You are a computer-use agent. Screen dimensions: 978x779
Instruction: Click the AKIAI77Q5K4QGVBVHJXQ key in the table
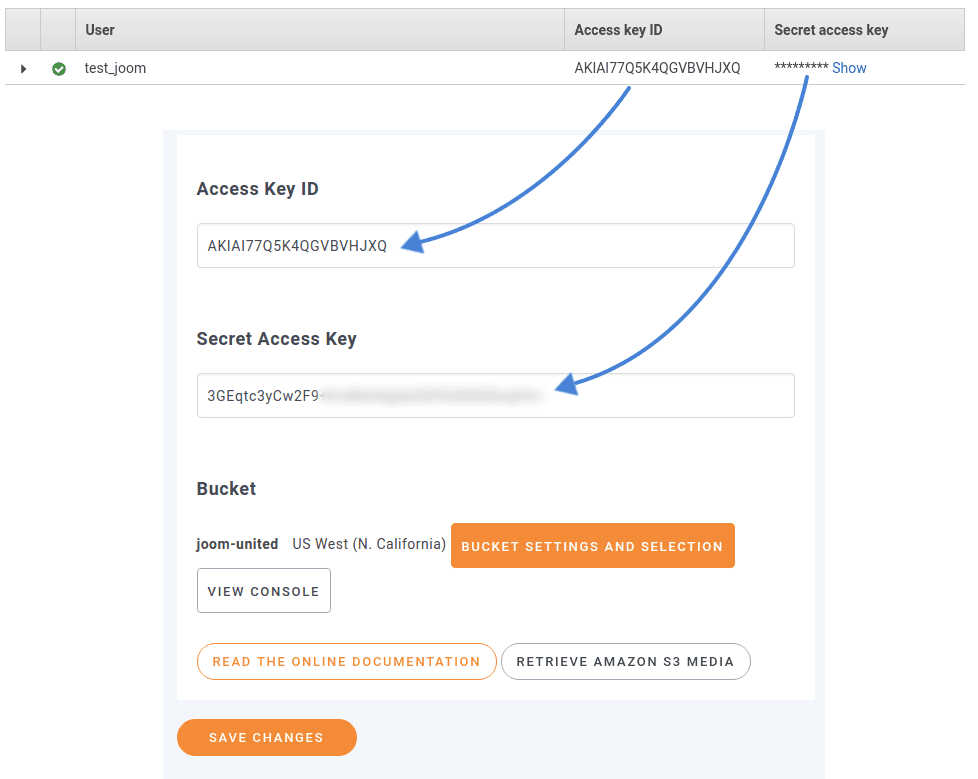coord(657,68)
